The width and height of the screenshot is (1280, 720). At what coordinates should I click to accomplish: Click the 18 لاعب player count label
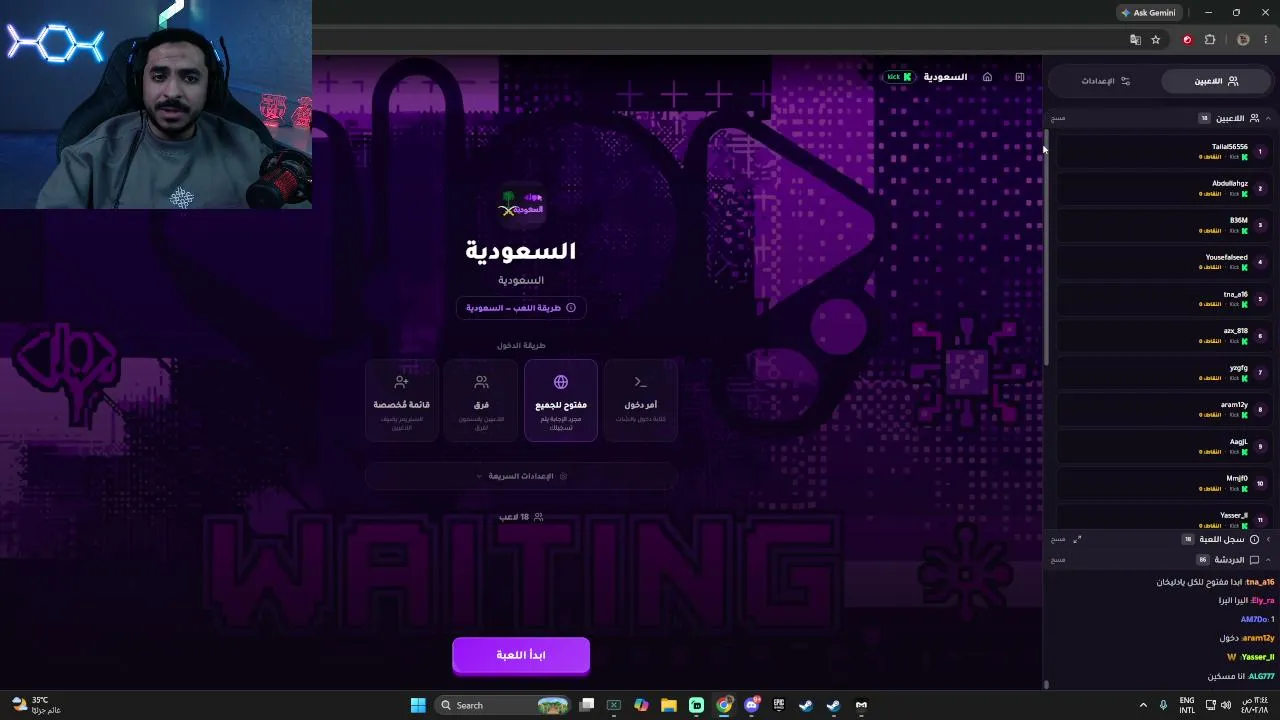click(521, 517)
